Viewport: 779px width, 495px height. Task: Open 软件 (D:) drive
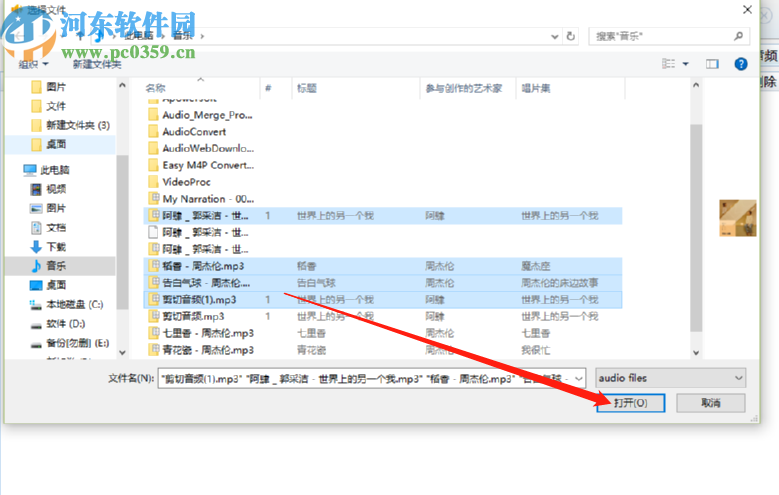click(x=58, y=324)
